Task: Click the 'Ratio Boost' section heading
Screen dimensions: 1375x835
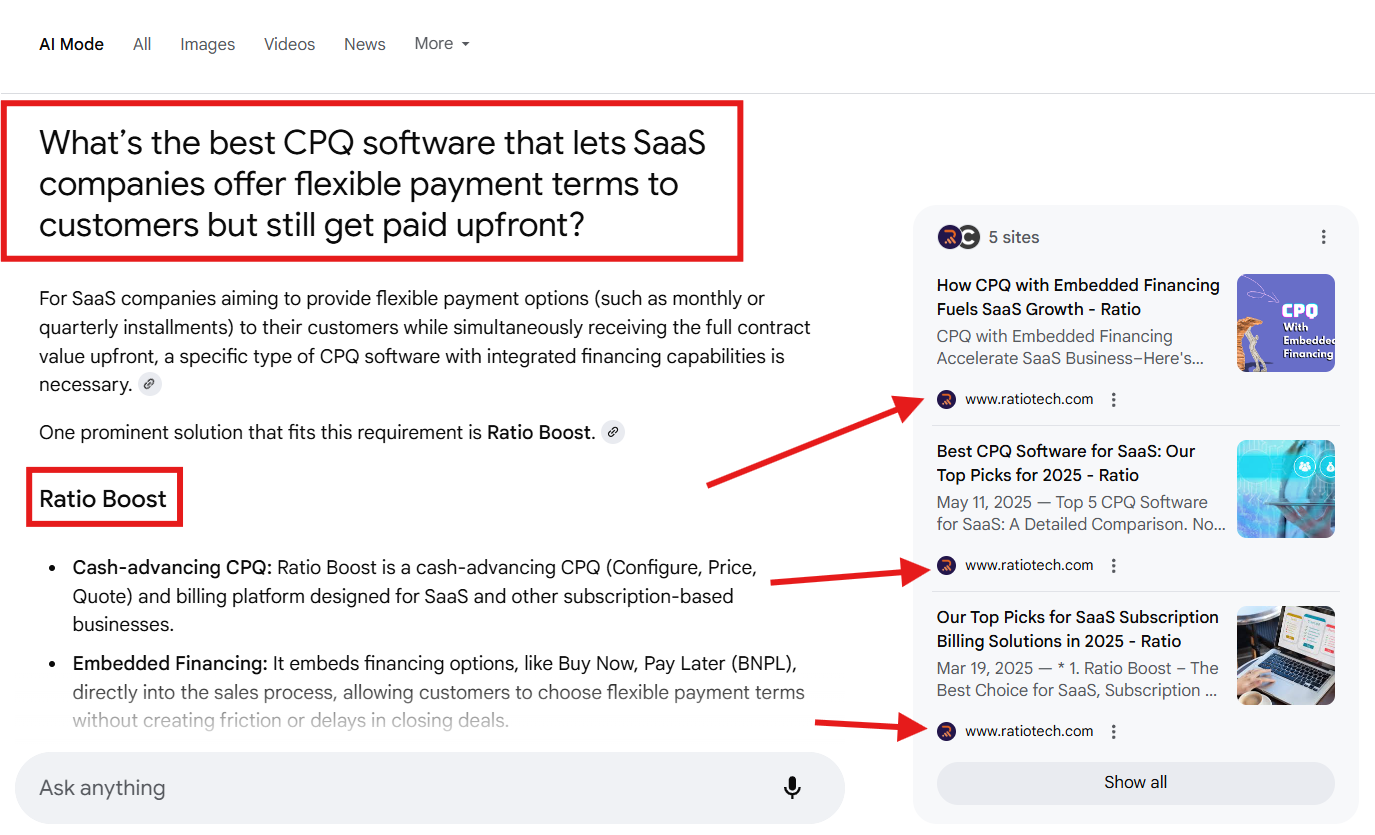Action: [x=103, y=498]
